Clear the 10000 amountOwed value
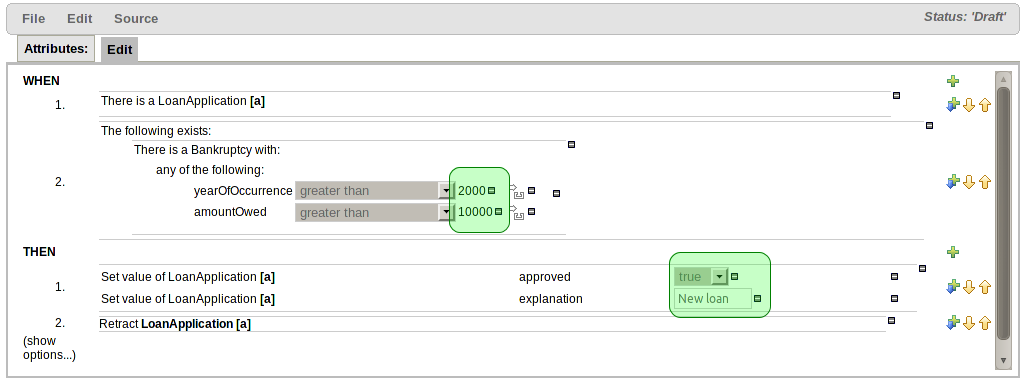 [498, 212]
